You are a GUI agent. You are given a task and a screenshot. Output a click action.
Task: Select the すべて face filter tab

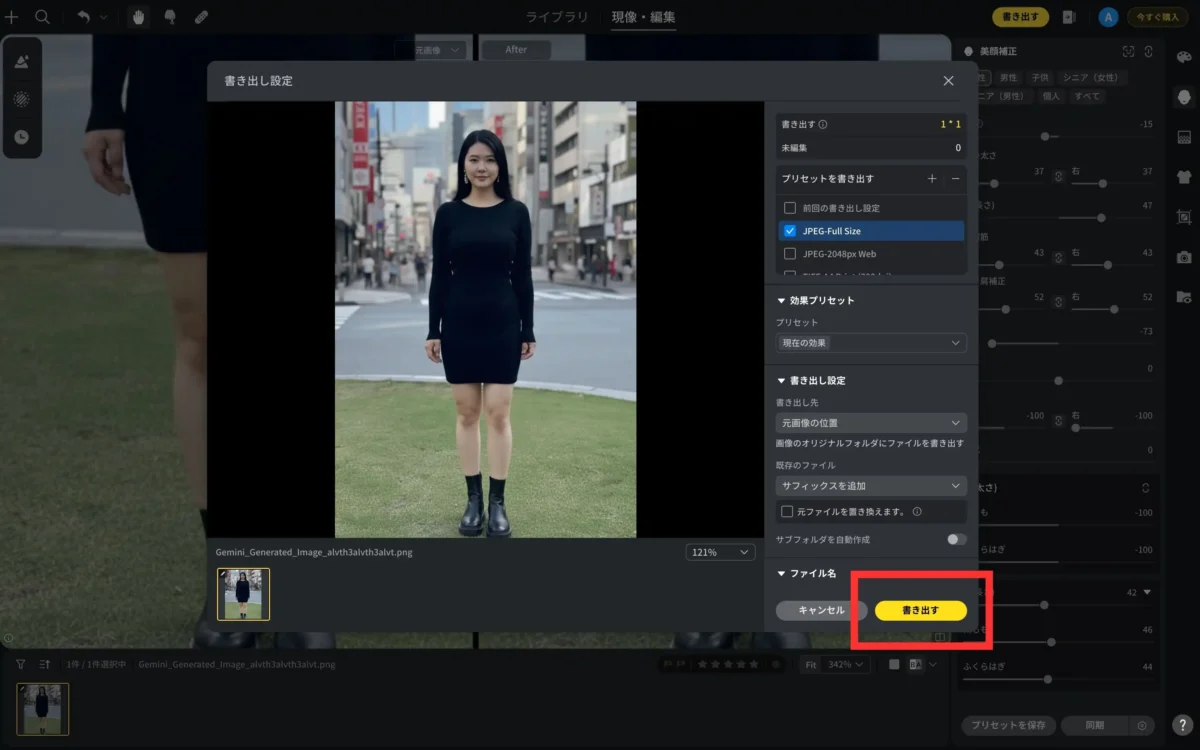pyautogui.click(x=1086, y=96)
